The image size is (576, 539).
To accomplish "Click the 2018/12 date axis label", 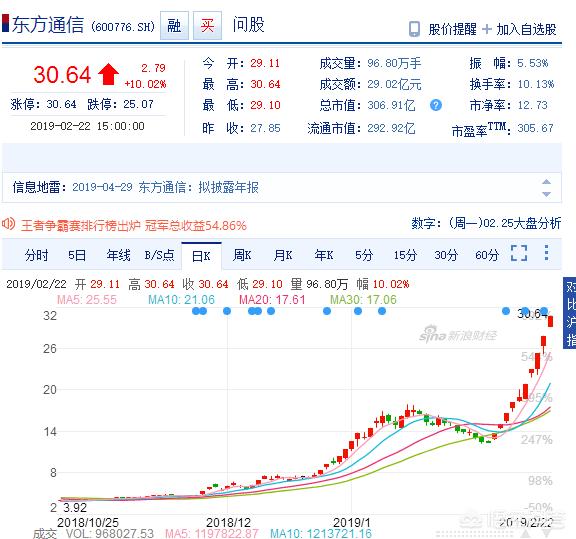I will [x=228, y=522].
